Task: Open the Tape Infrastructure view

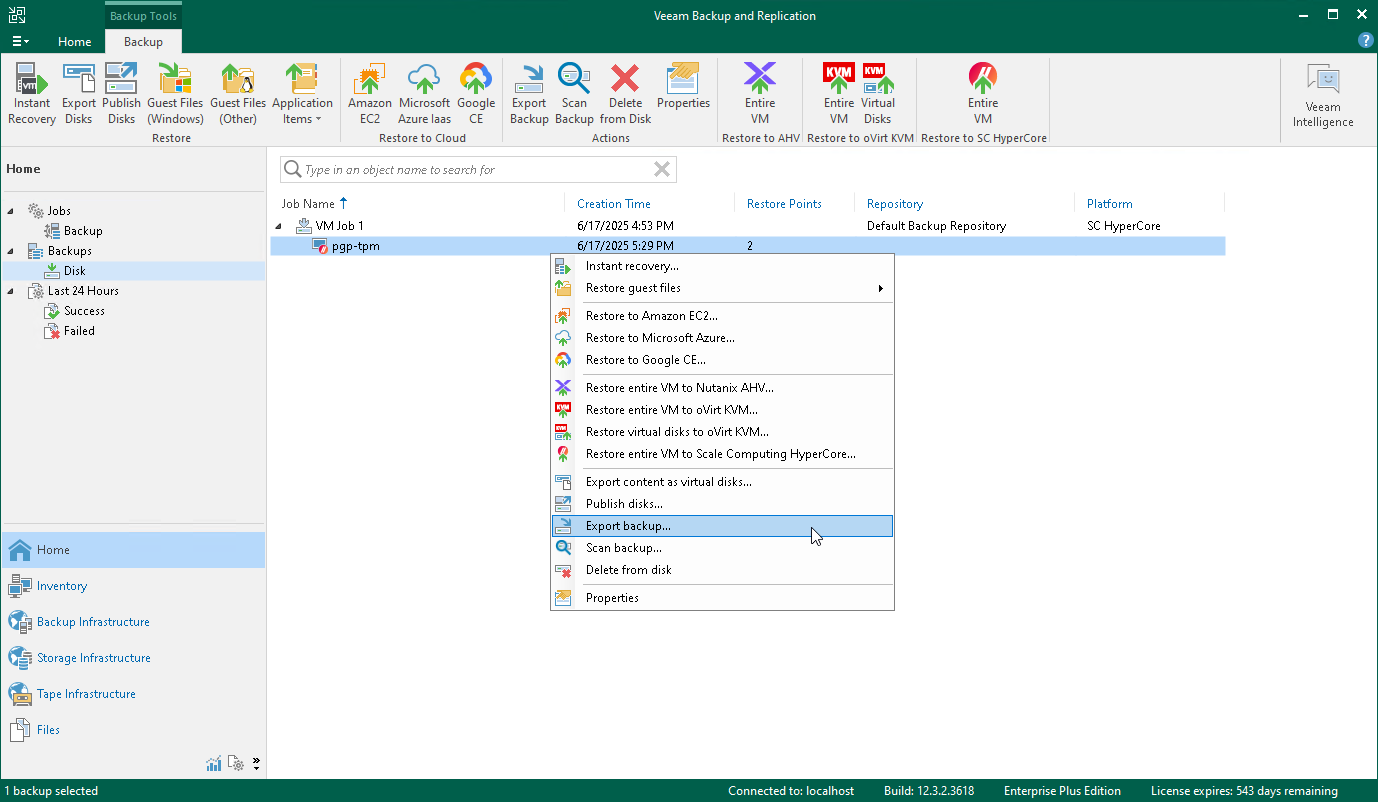Action: coord(133,694)
